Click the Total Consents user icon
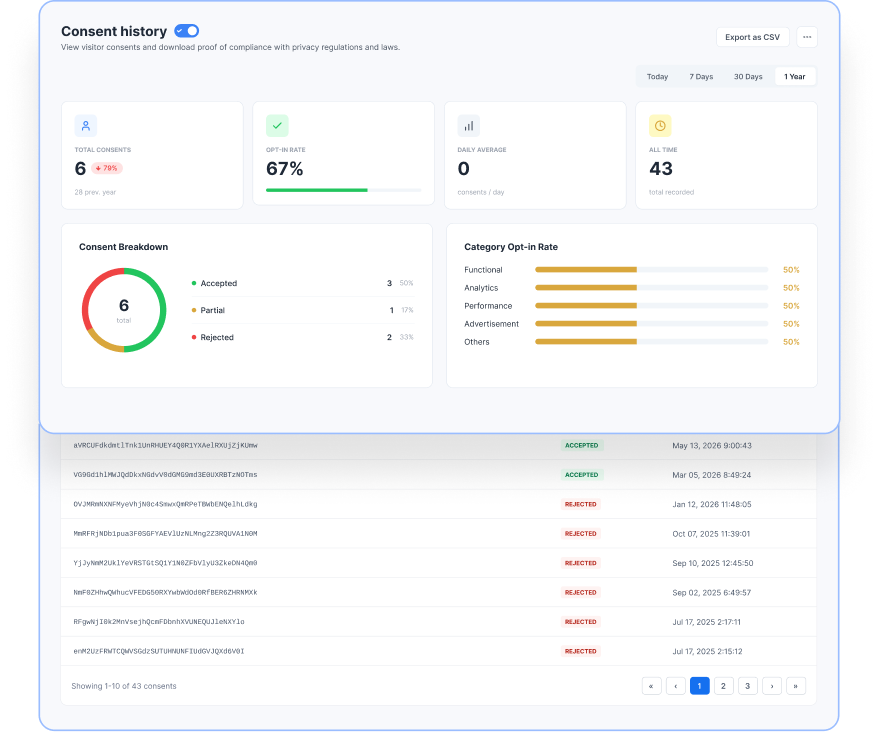Viewport: 879px width, 732px height. point(86,126)
